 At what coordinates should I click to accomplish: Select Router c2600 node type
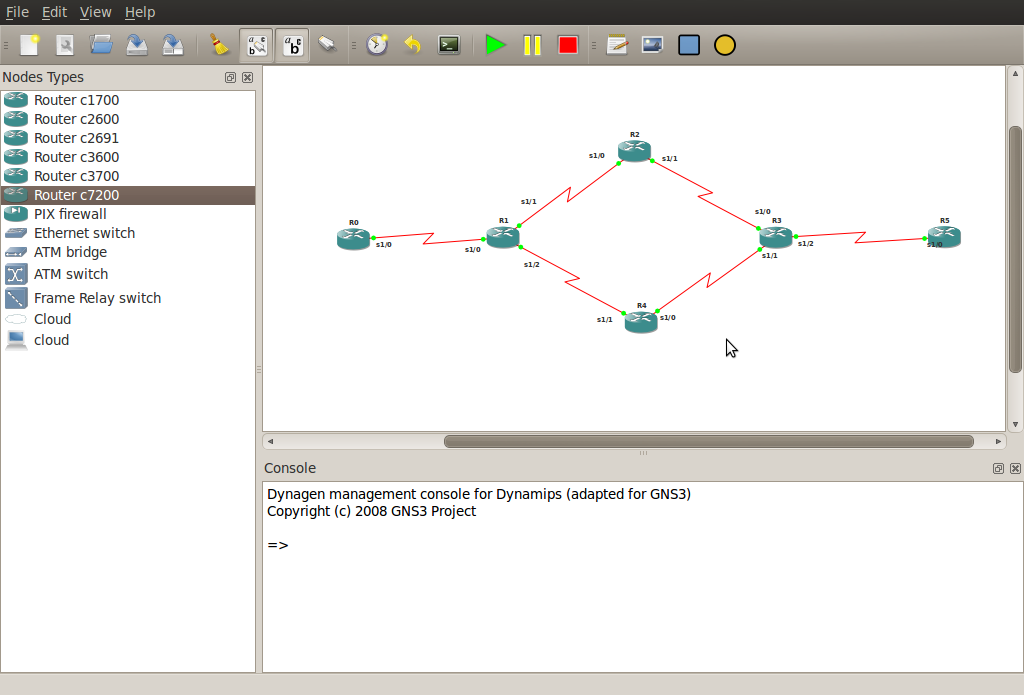pos(128,119)
